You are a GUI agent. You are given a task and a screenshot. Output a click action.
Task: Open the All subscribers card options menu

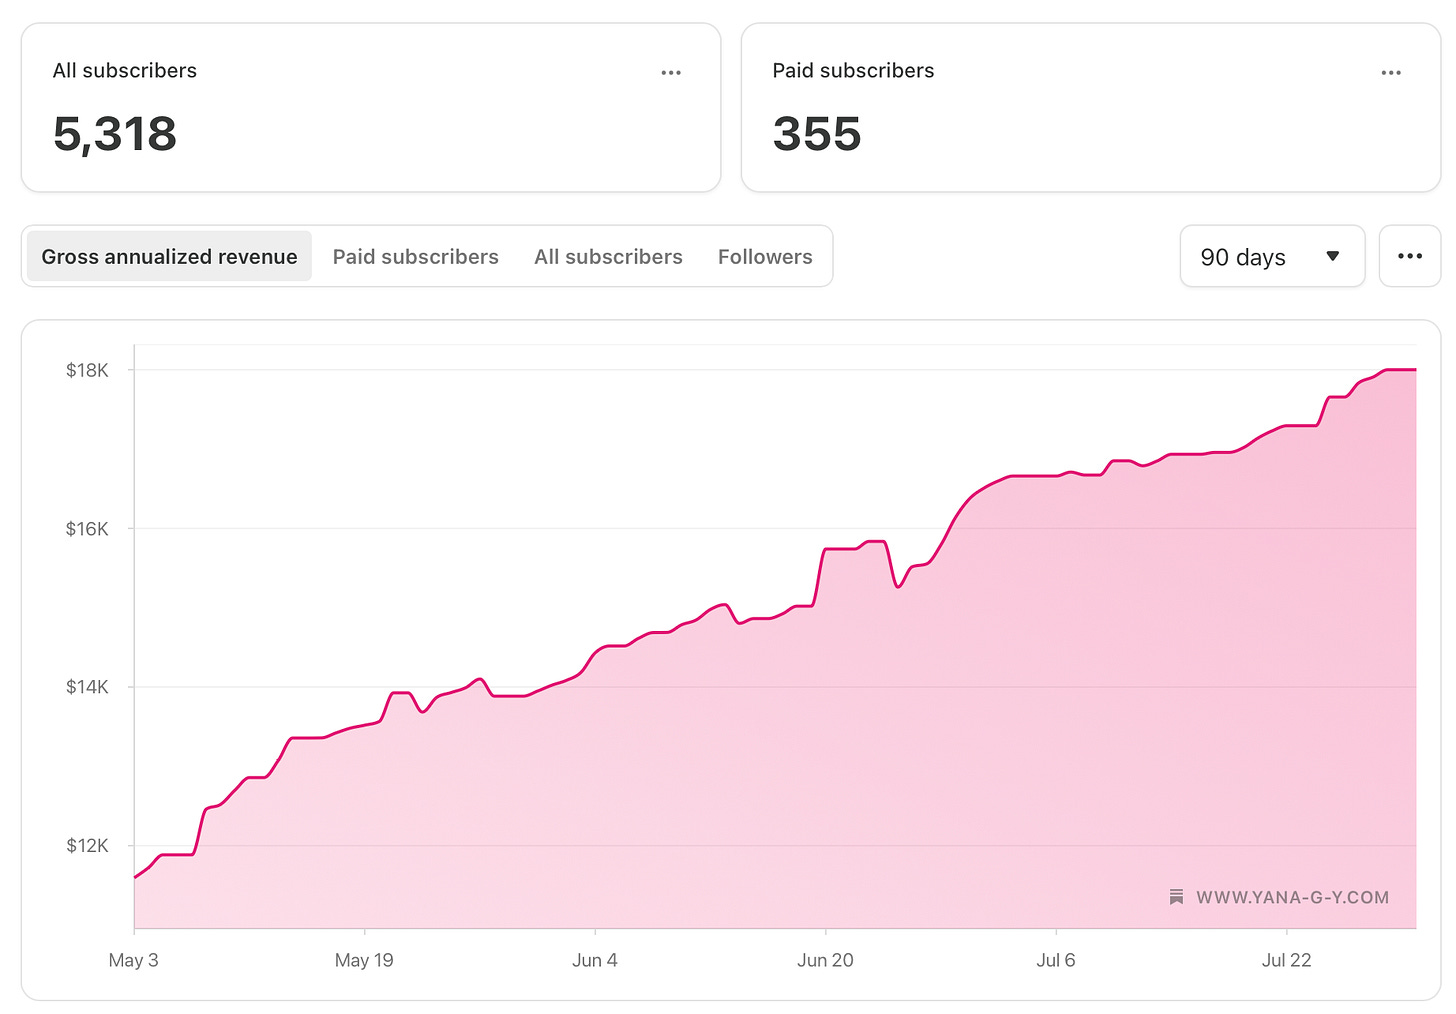pos(671,72)
